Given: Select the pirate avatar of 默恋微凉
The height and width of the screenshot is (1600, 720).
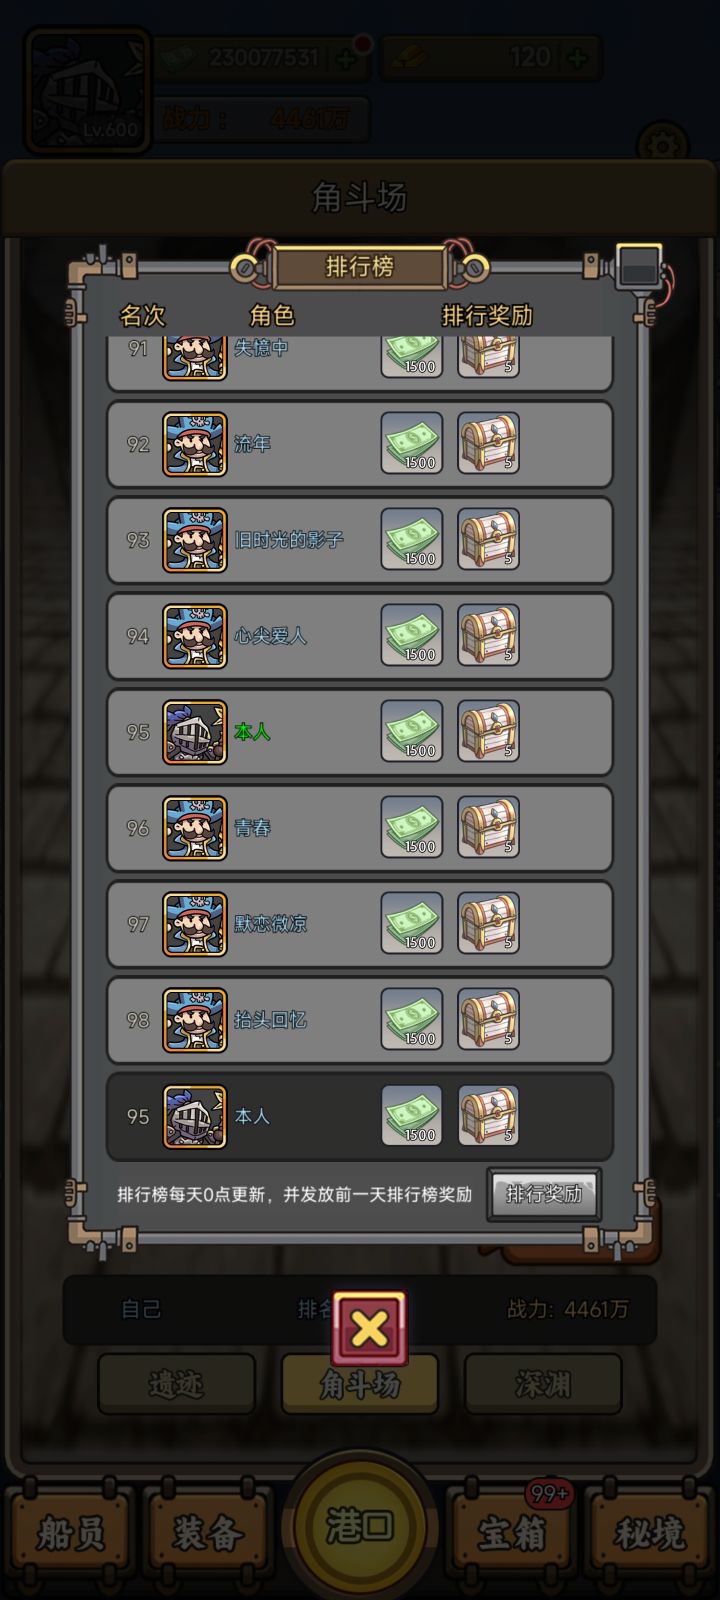Looking at the screenshot, I should (x=195, y=924).
